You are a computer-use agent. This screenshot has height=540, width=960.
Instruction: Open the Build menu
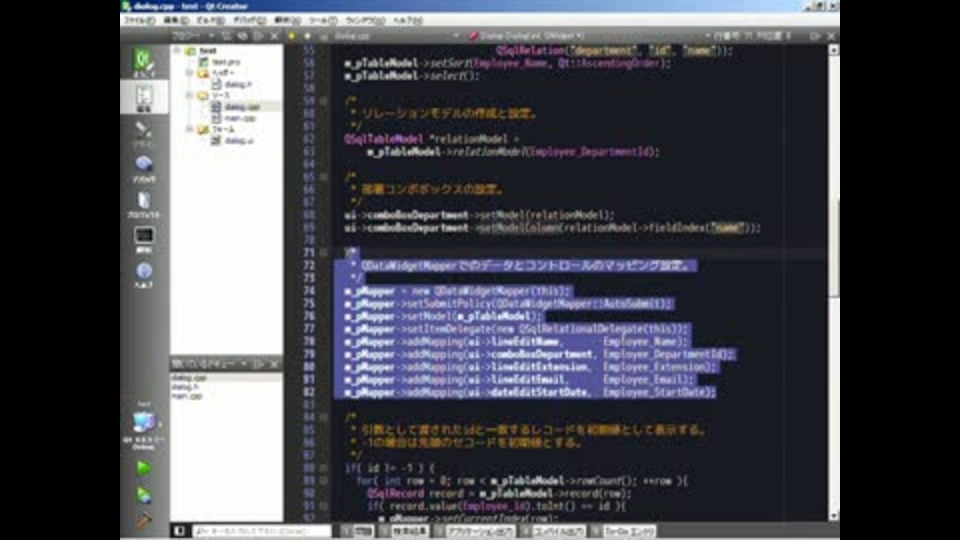(210, 20)
